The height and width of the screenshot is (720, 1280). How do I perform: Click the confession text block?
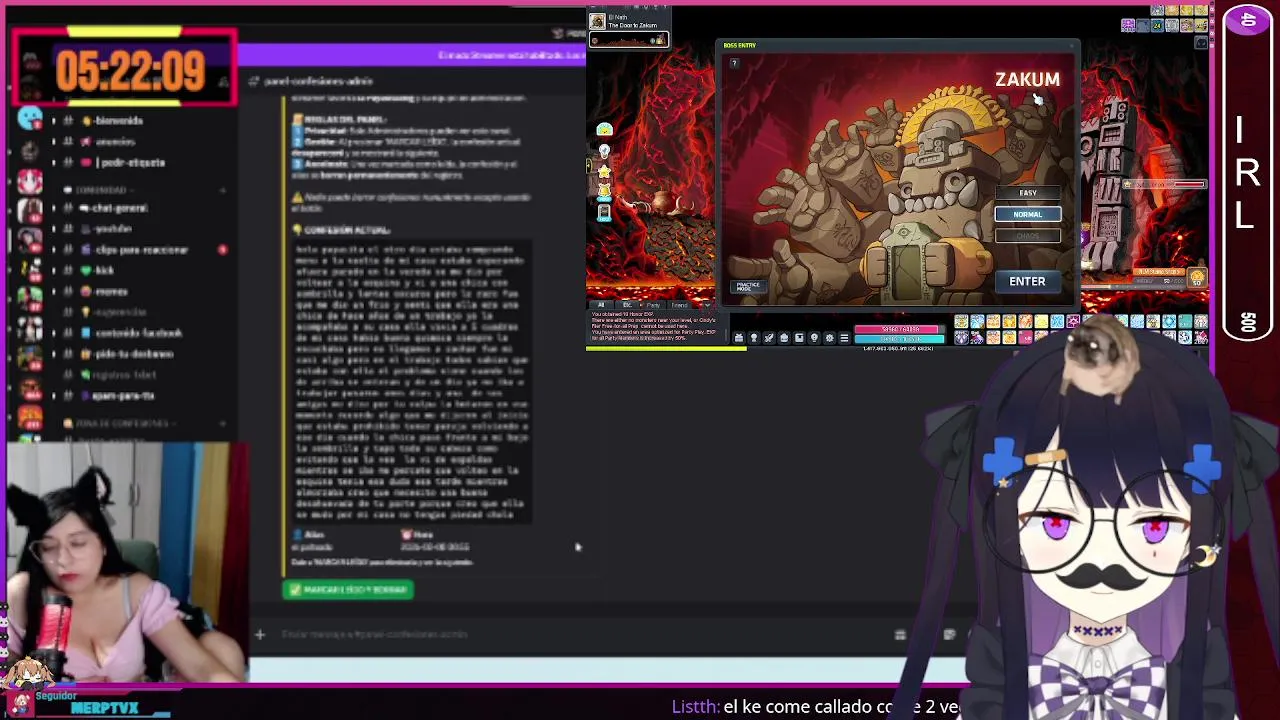pos(411,382)
